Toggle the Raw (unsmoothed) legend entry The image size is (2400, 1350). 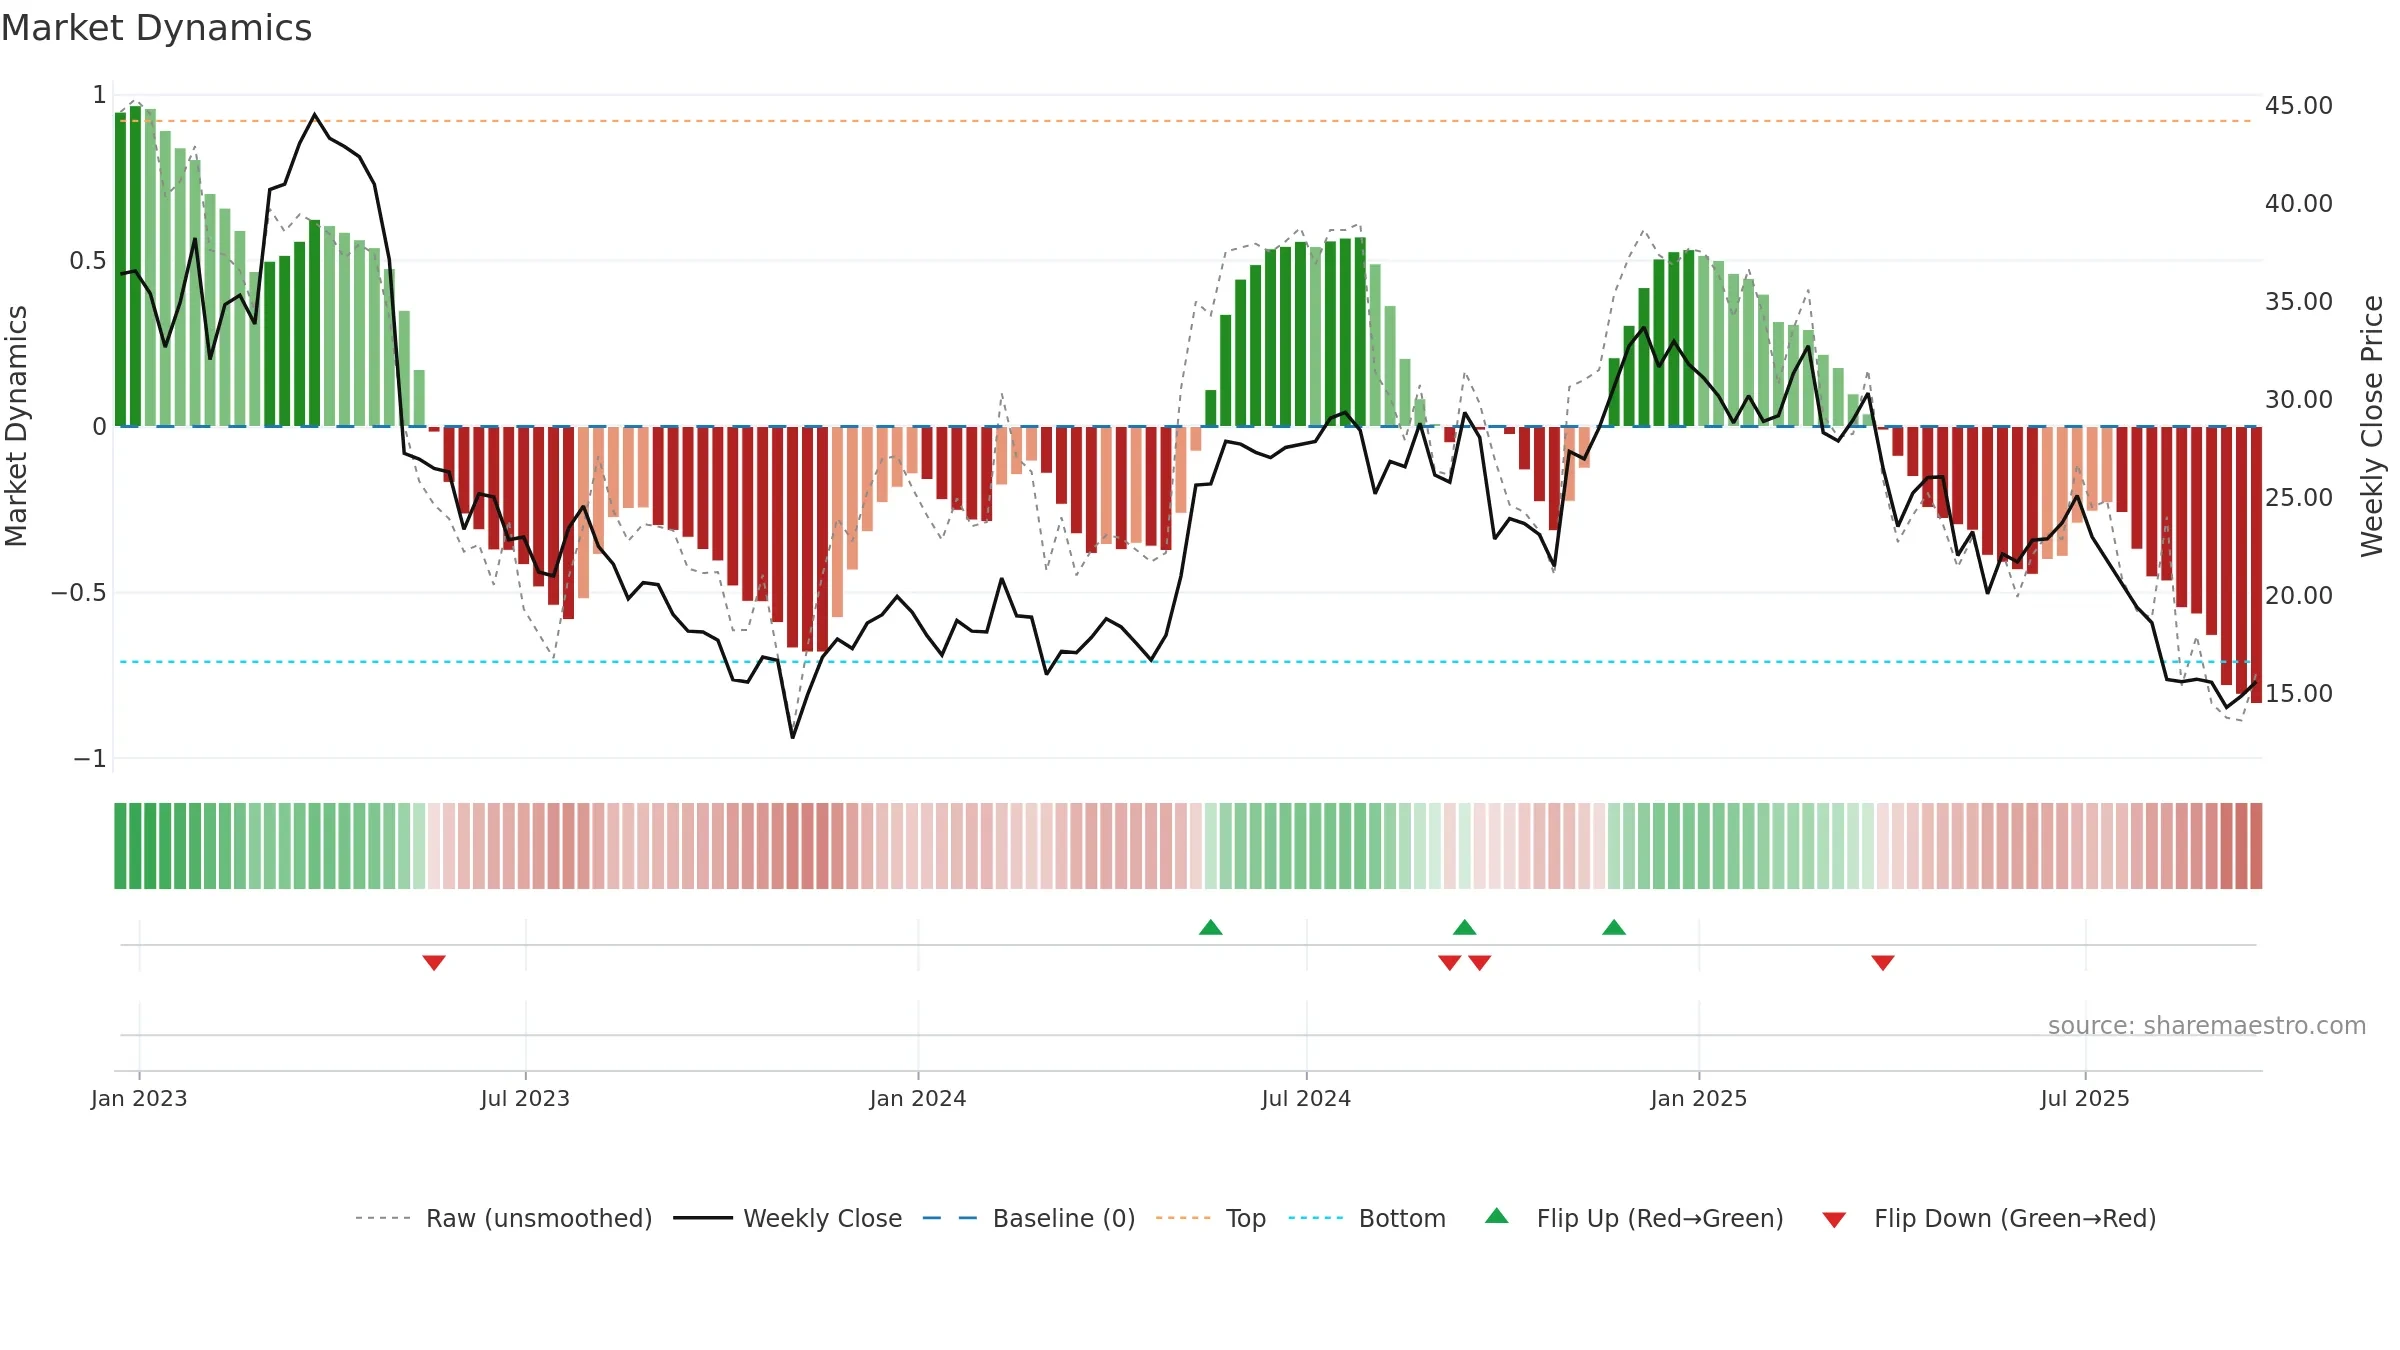pos(503,1218)
